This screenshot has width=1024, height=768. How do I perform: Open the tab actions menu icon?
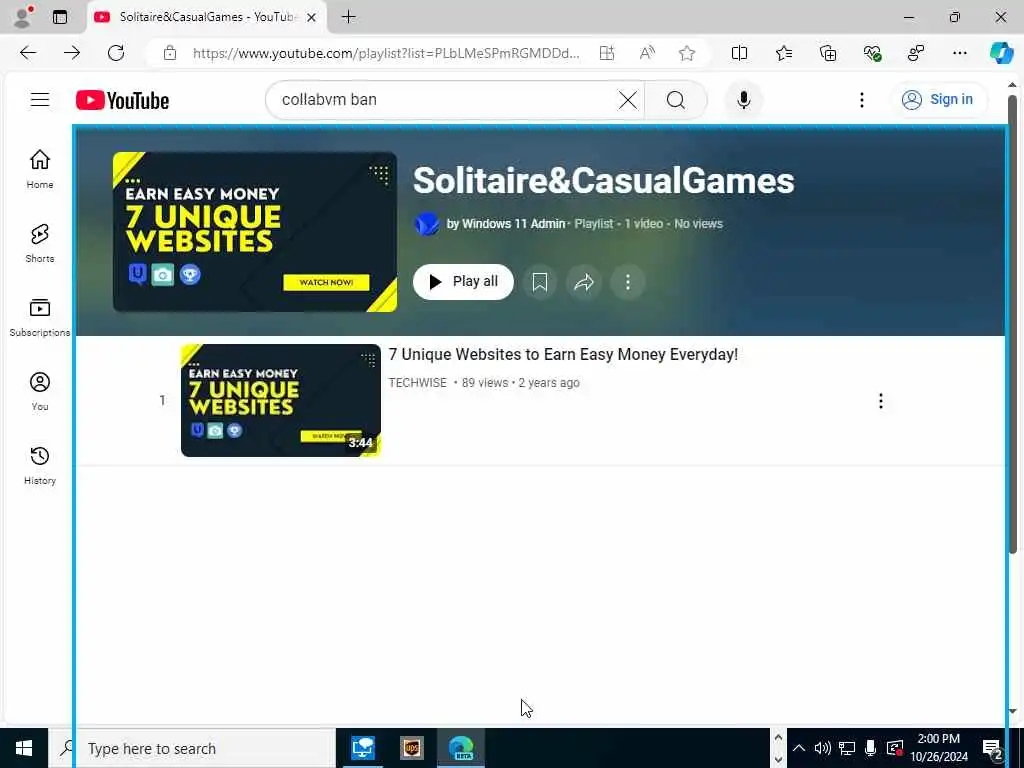tap(60, 17)
